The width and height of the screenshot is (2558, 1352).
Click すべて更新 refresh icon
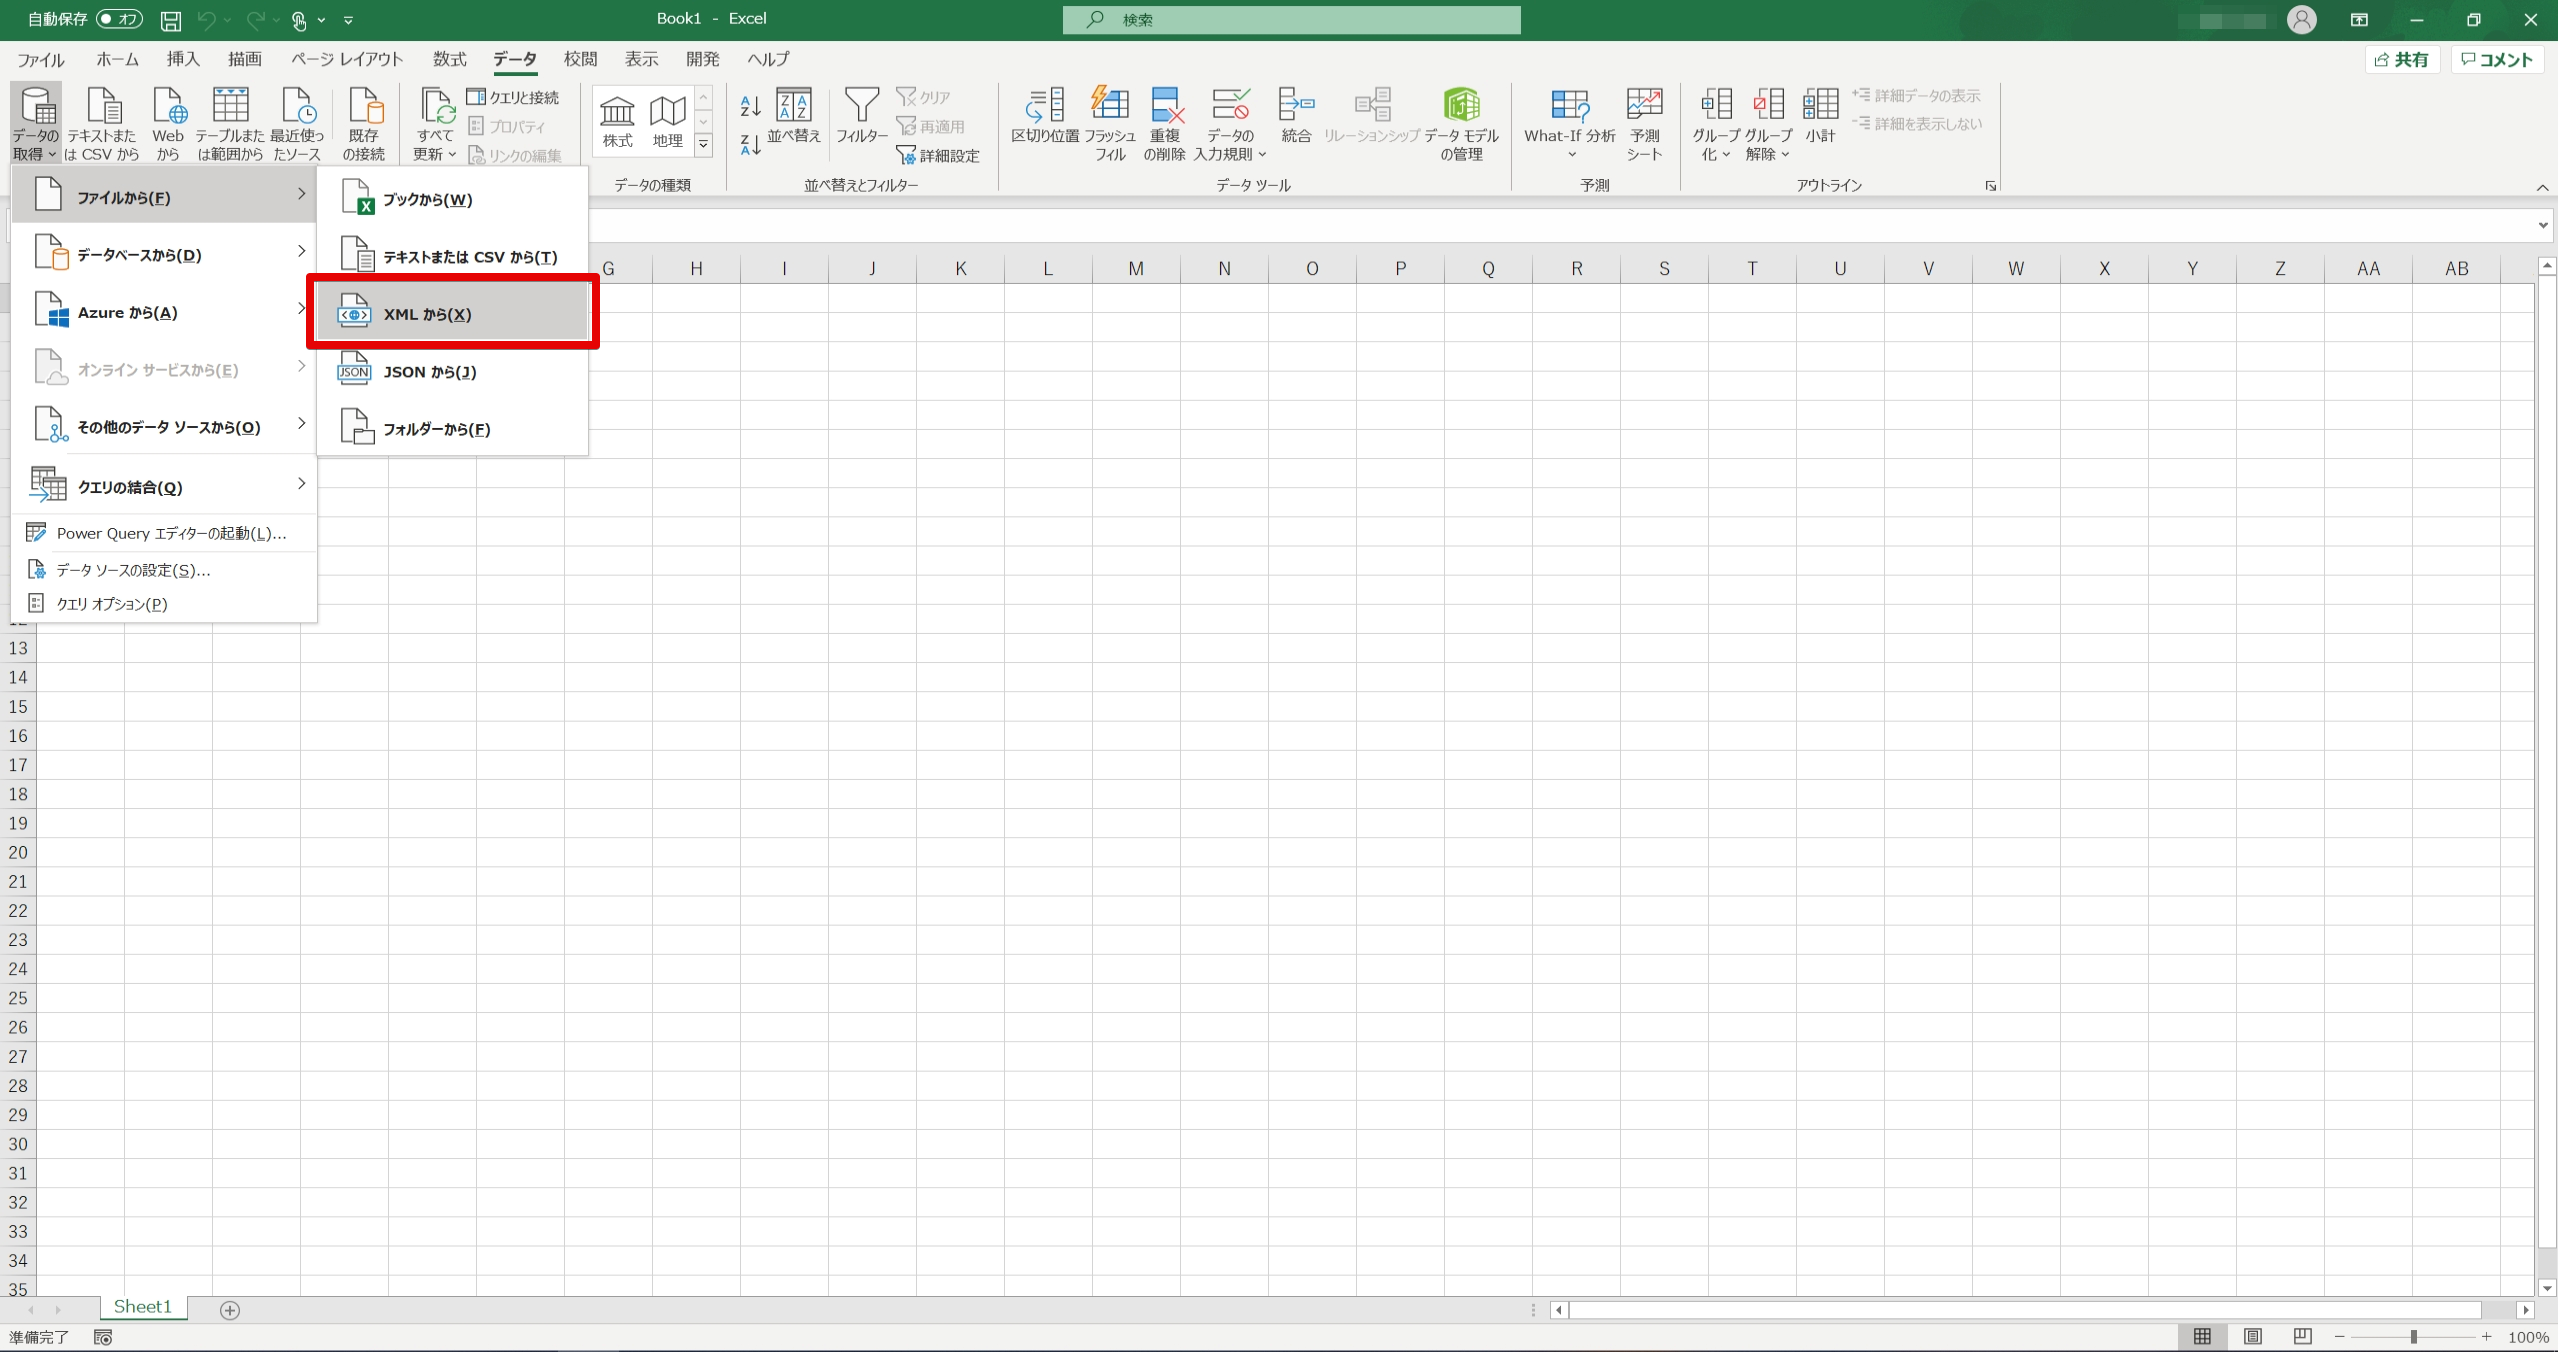(x=435, y=123)
